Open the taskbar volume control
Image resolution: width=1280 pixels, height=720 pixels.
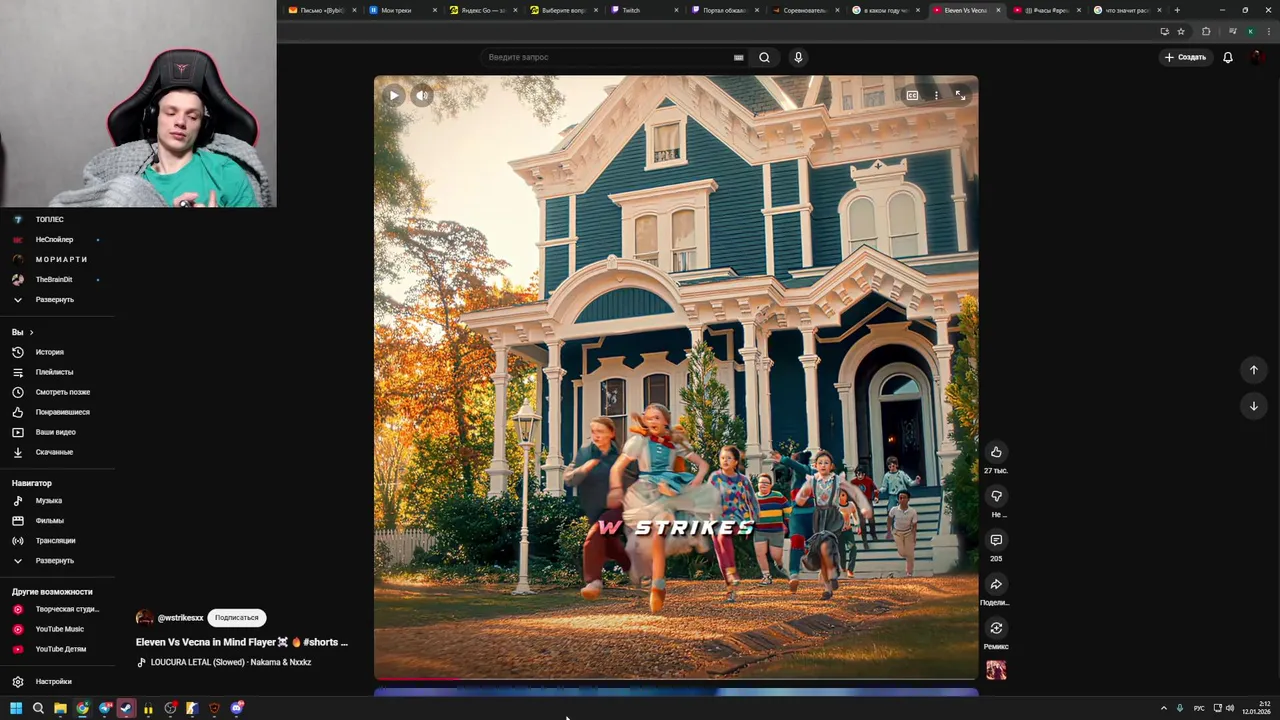coord(1230,708)
